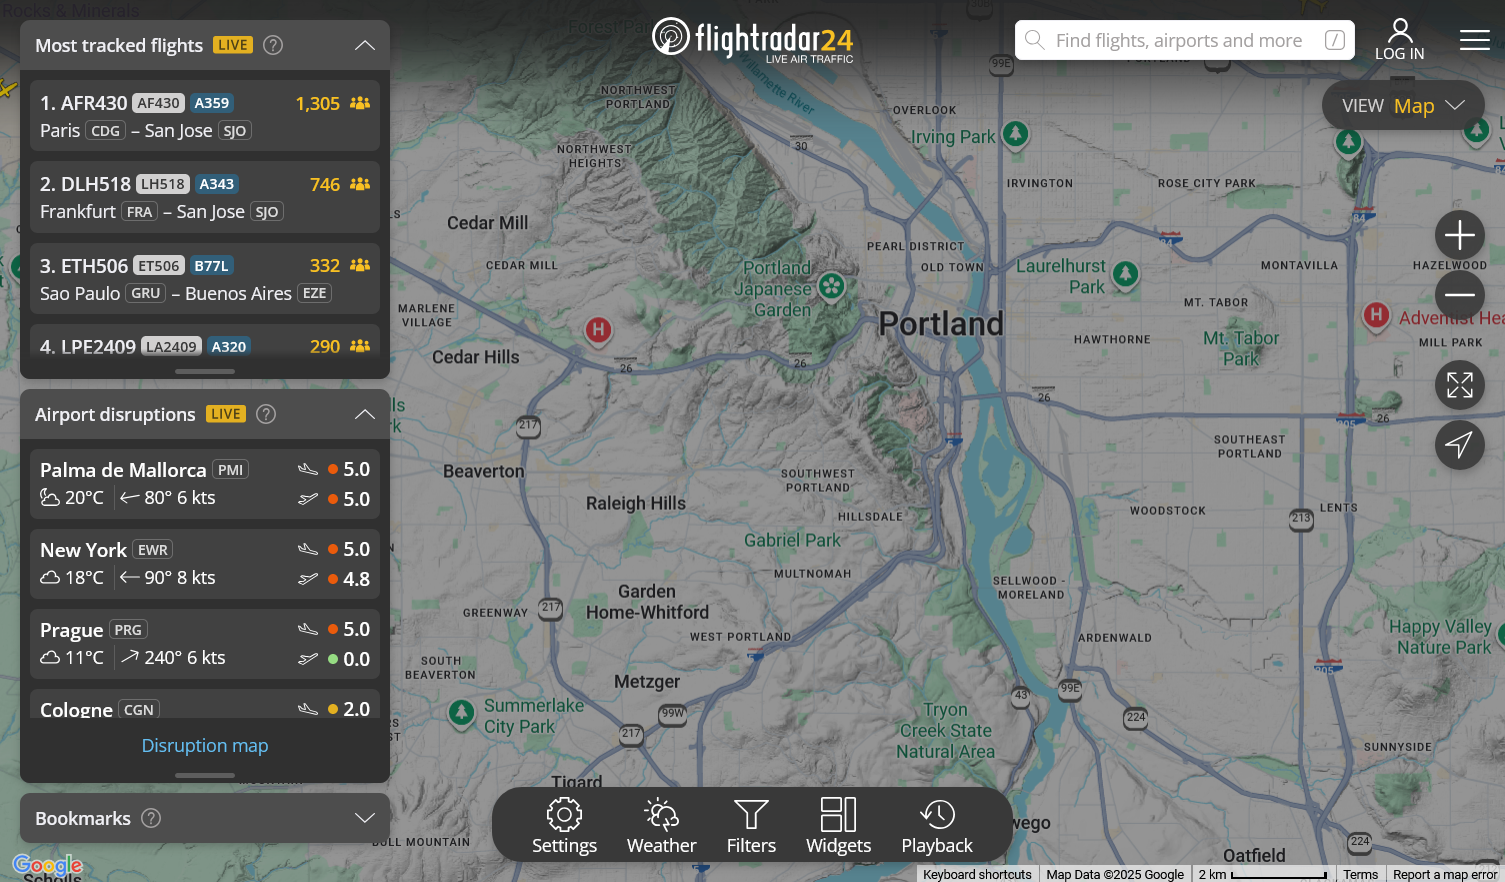Click the LIVE badge on Most tracked flights

point(233,45)
